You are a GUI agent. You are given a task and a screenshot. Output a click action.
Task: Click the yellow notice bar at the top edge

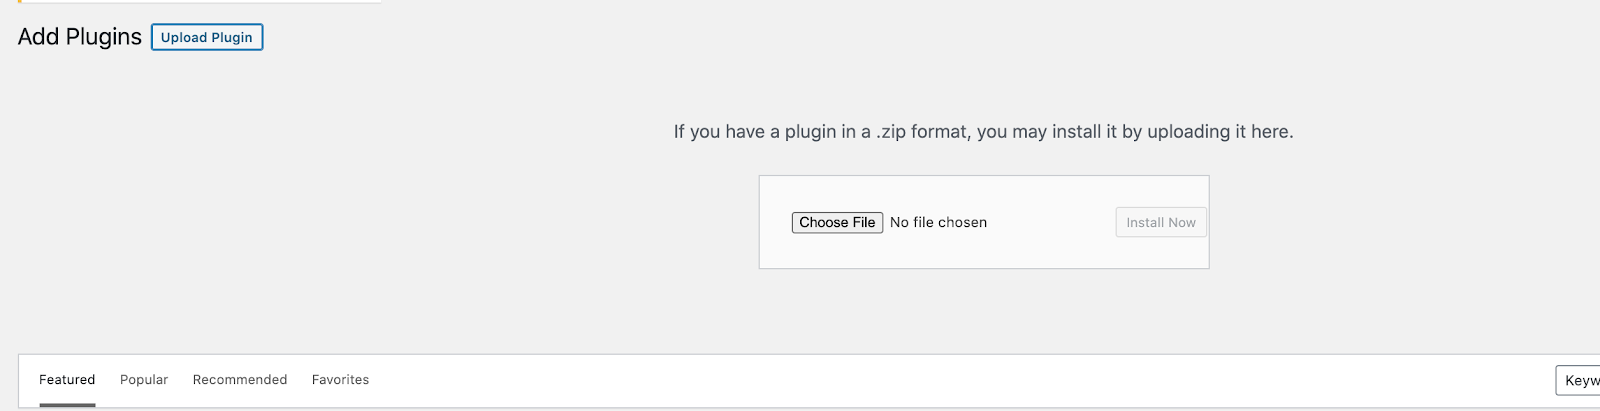[x=200, y=2]
